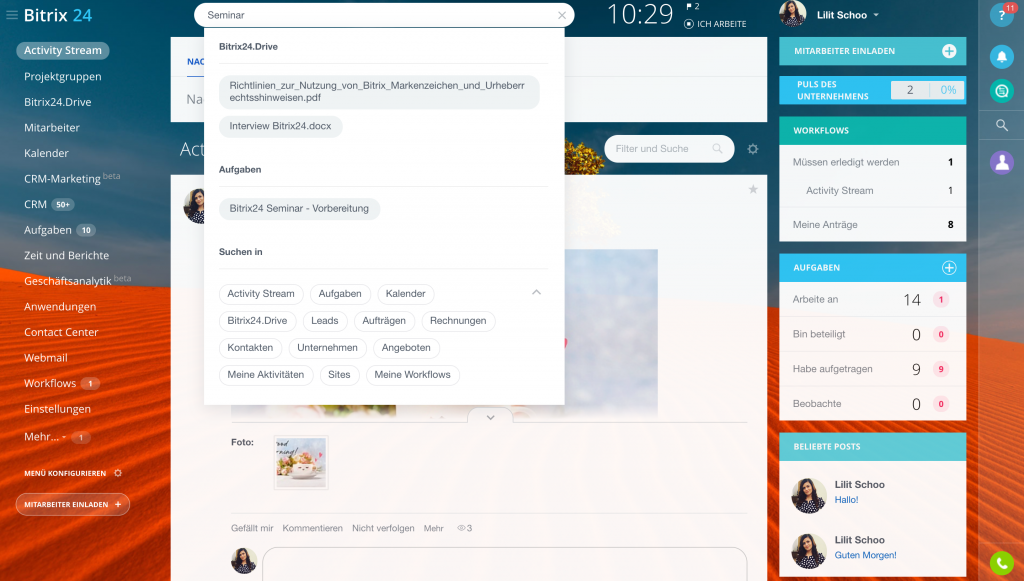The height and width of the screenshot is (581, 1024).
Task: Search in Angeboten chip
Action: click(x=406, y=348)
